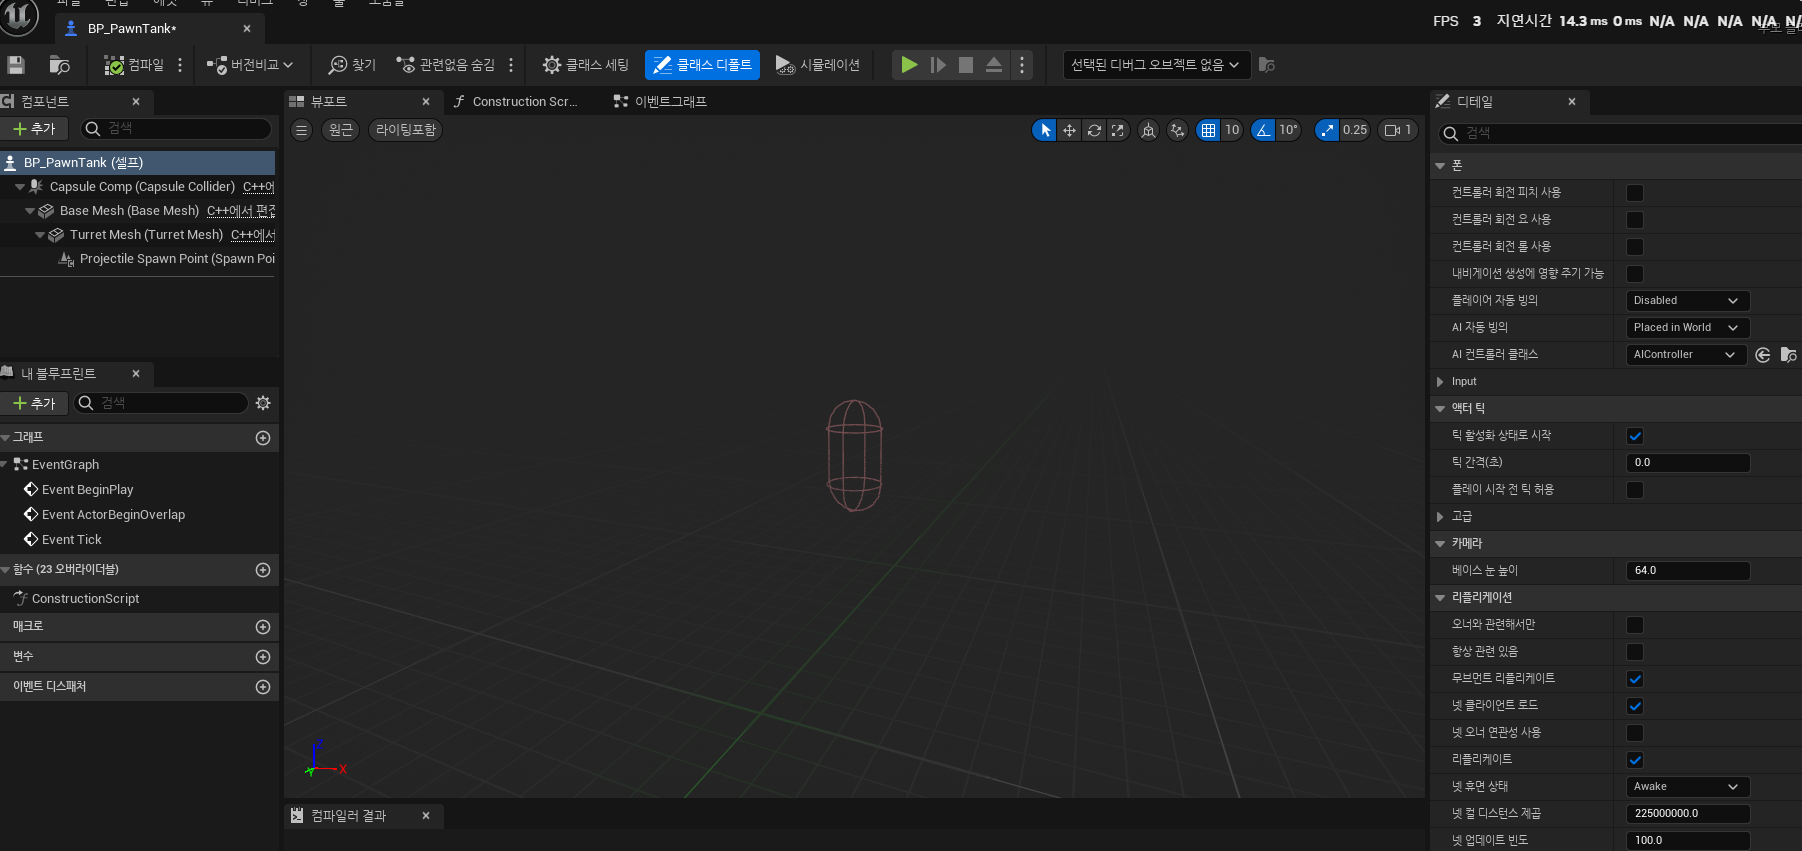This screenshot has width=1802, height=851.
Task: Click the frame skip playback button
Action: [938, 65]
